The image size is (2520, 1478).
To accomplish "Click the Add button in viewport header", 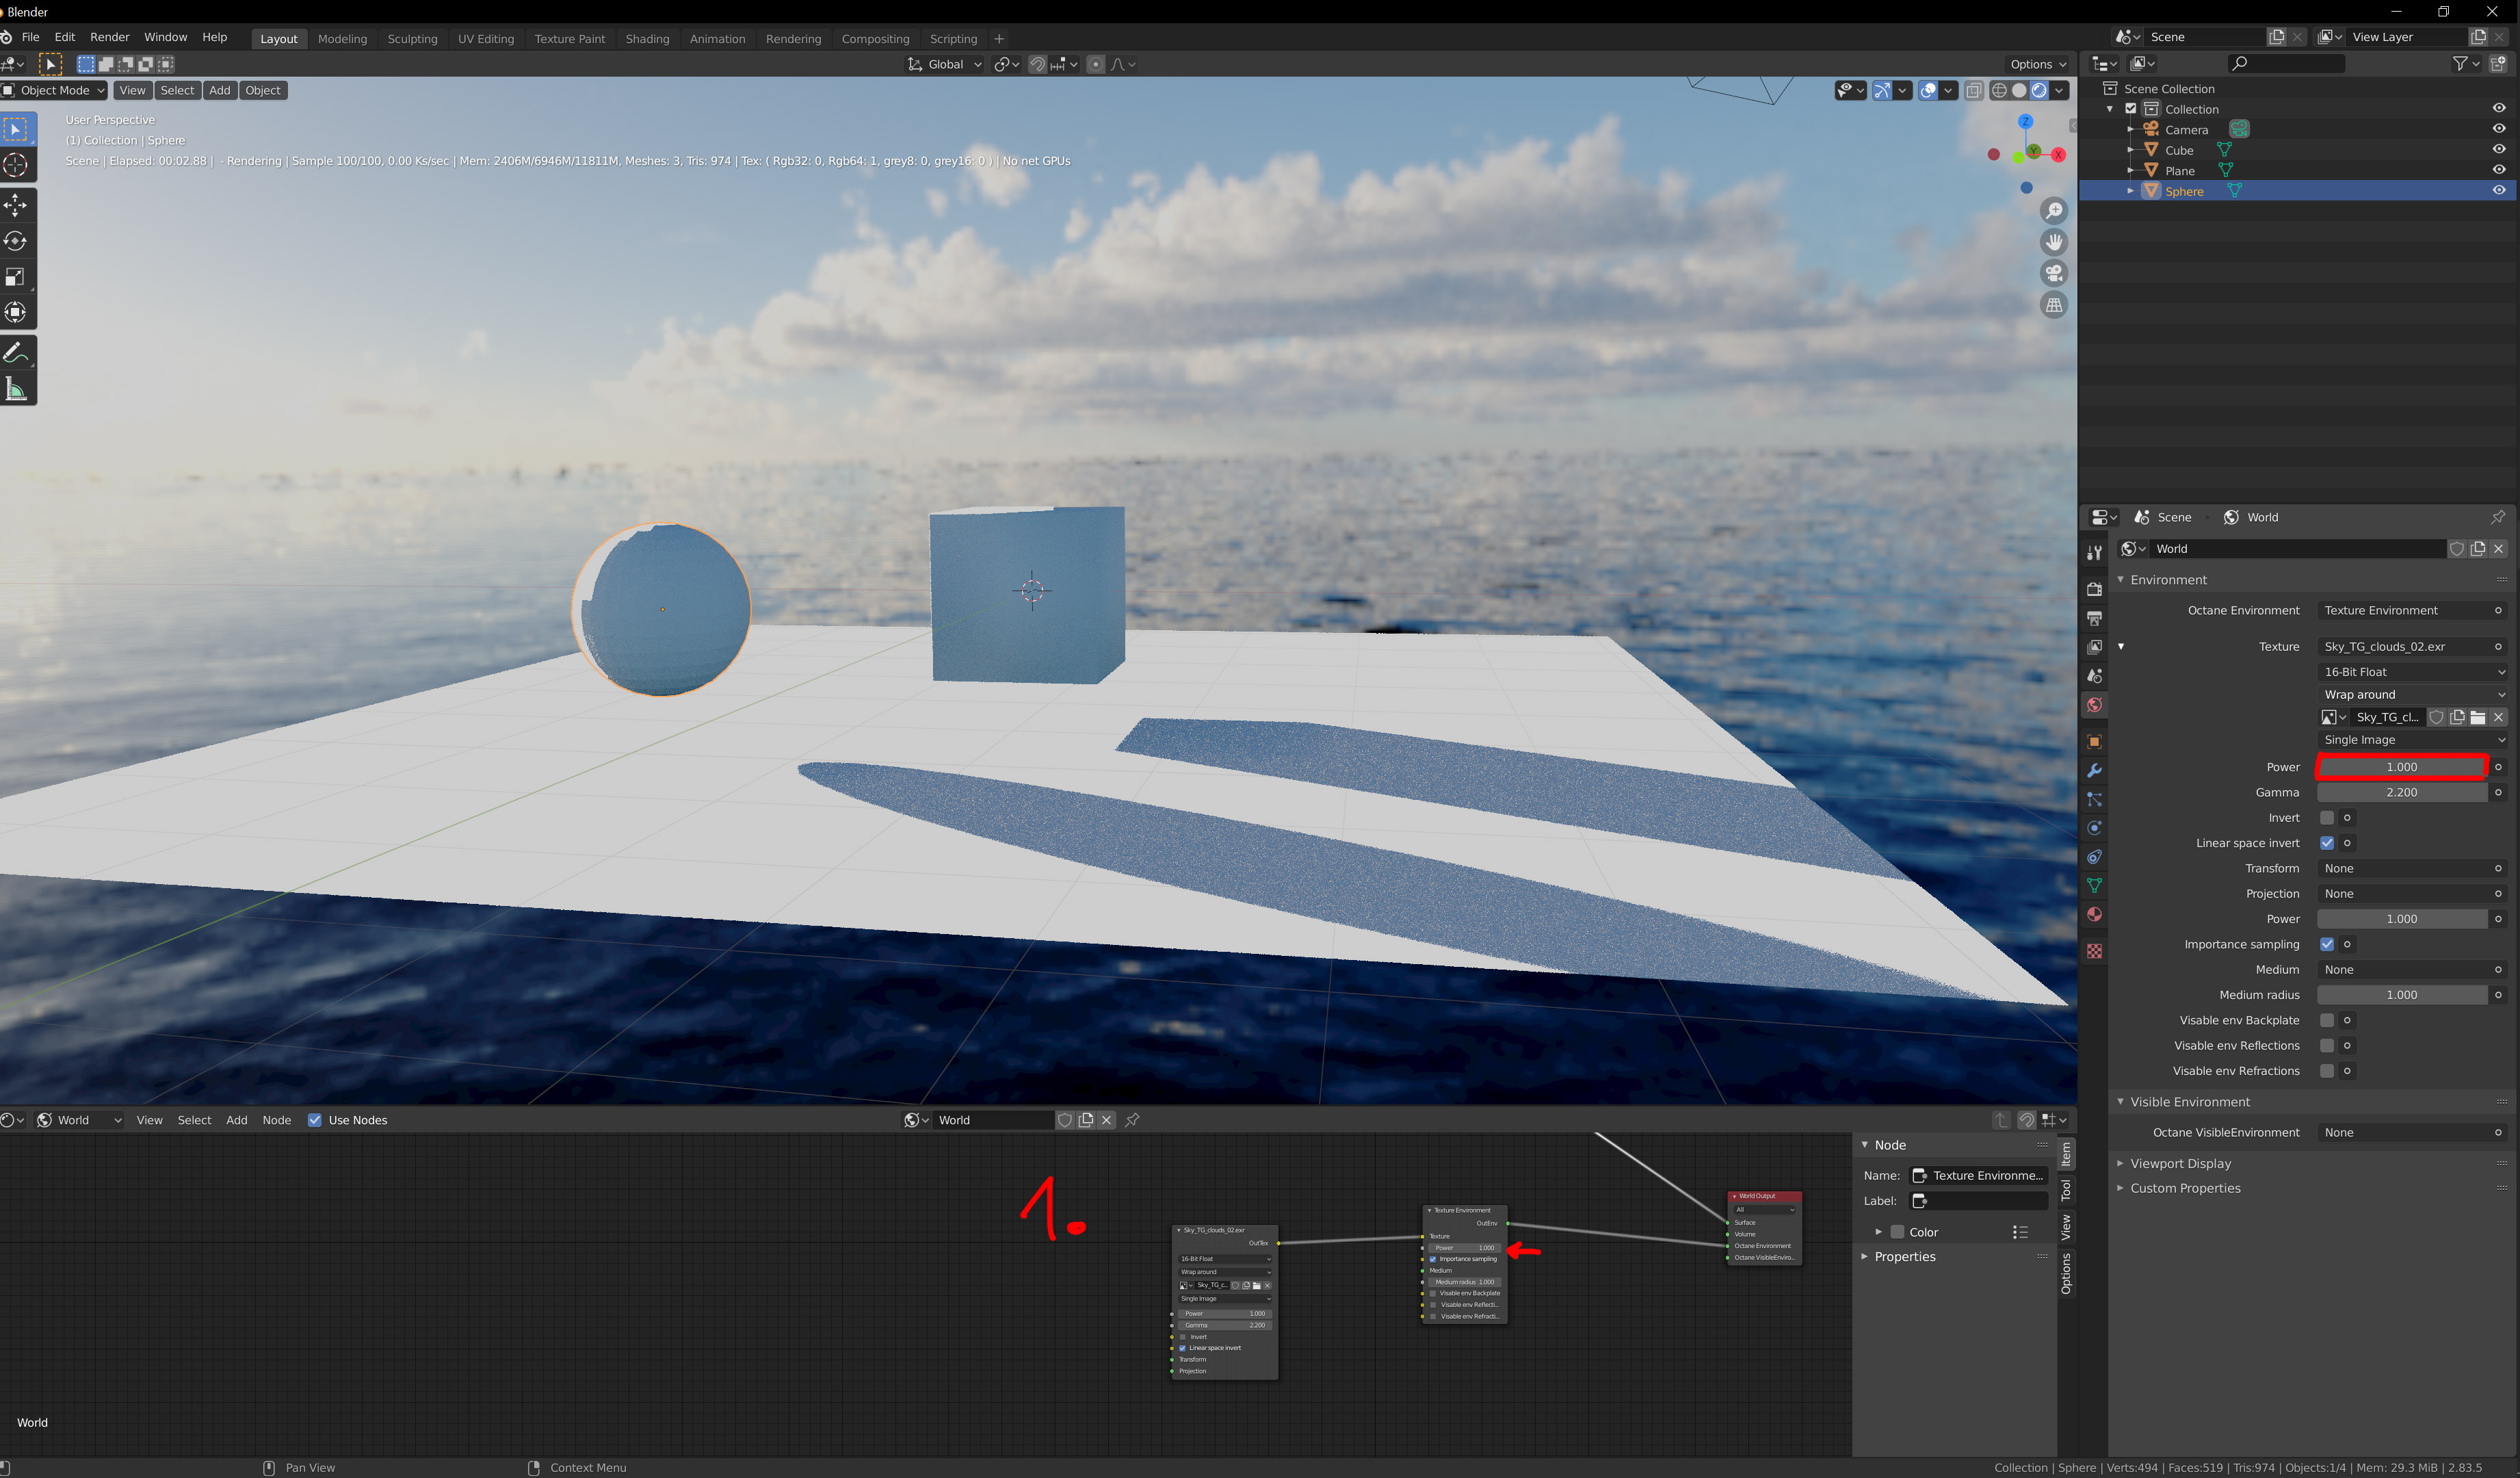I will (x=219, y=91).
